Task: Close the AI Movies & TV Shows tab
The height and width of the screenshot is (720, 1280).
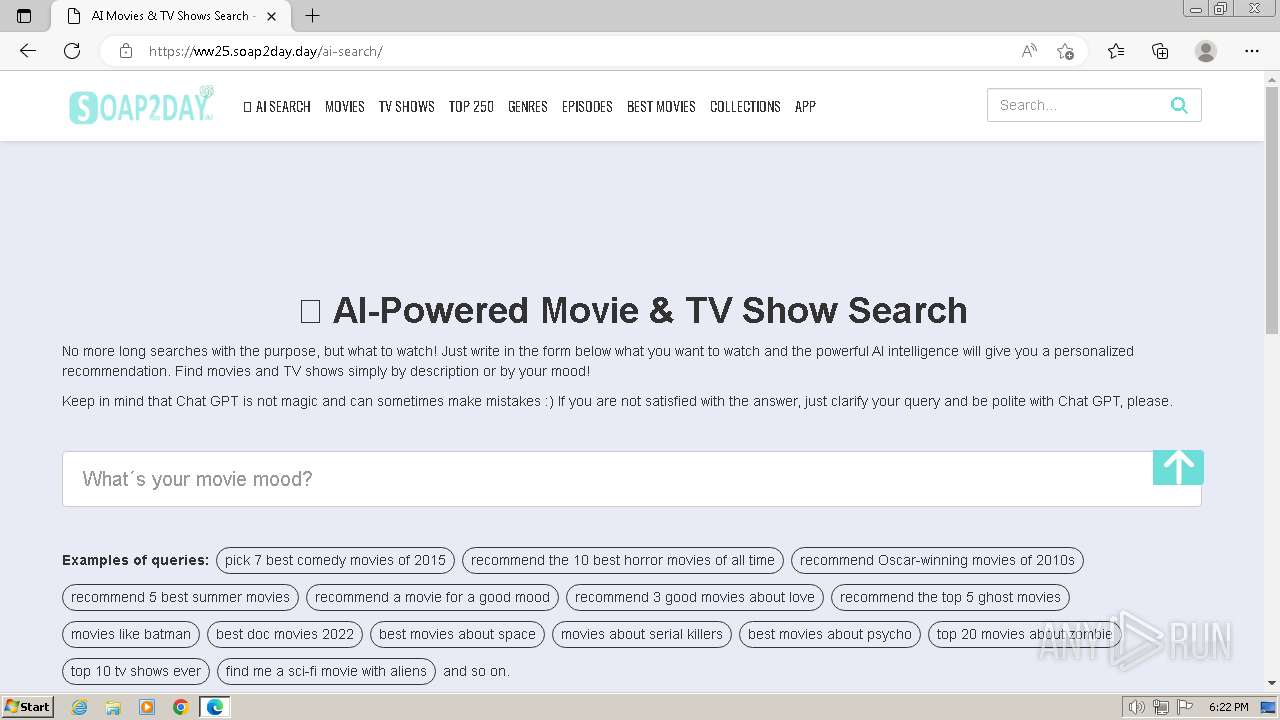Action: tap(271, 16)
